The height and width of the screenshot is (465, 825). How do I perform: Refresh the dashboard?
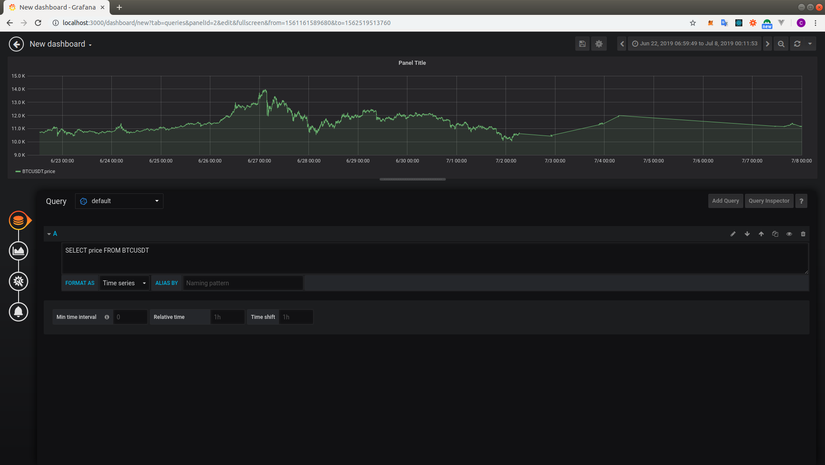pos(797,44)
